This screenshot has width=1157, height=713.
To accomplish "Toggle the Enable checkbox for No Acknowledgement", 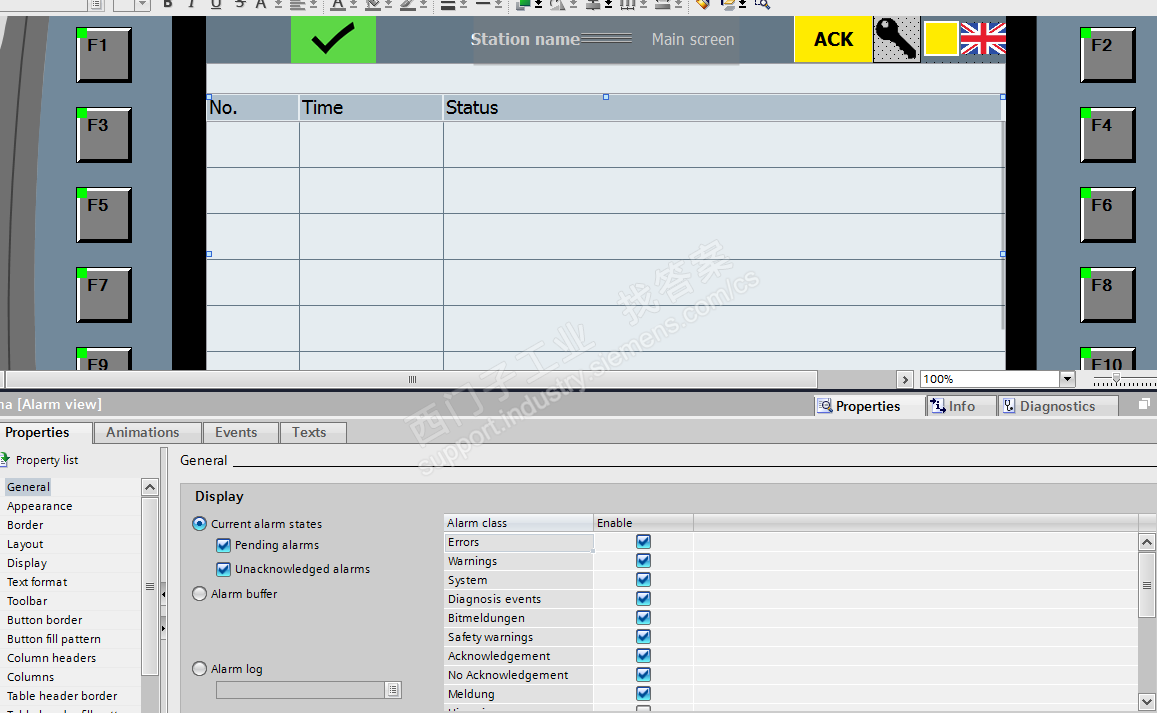I will coord(643,675).
